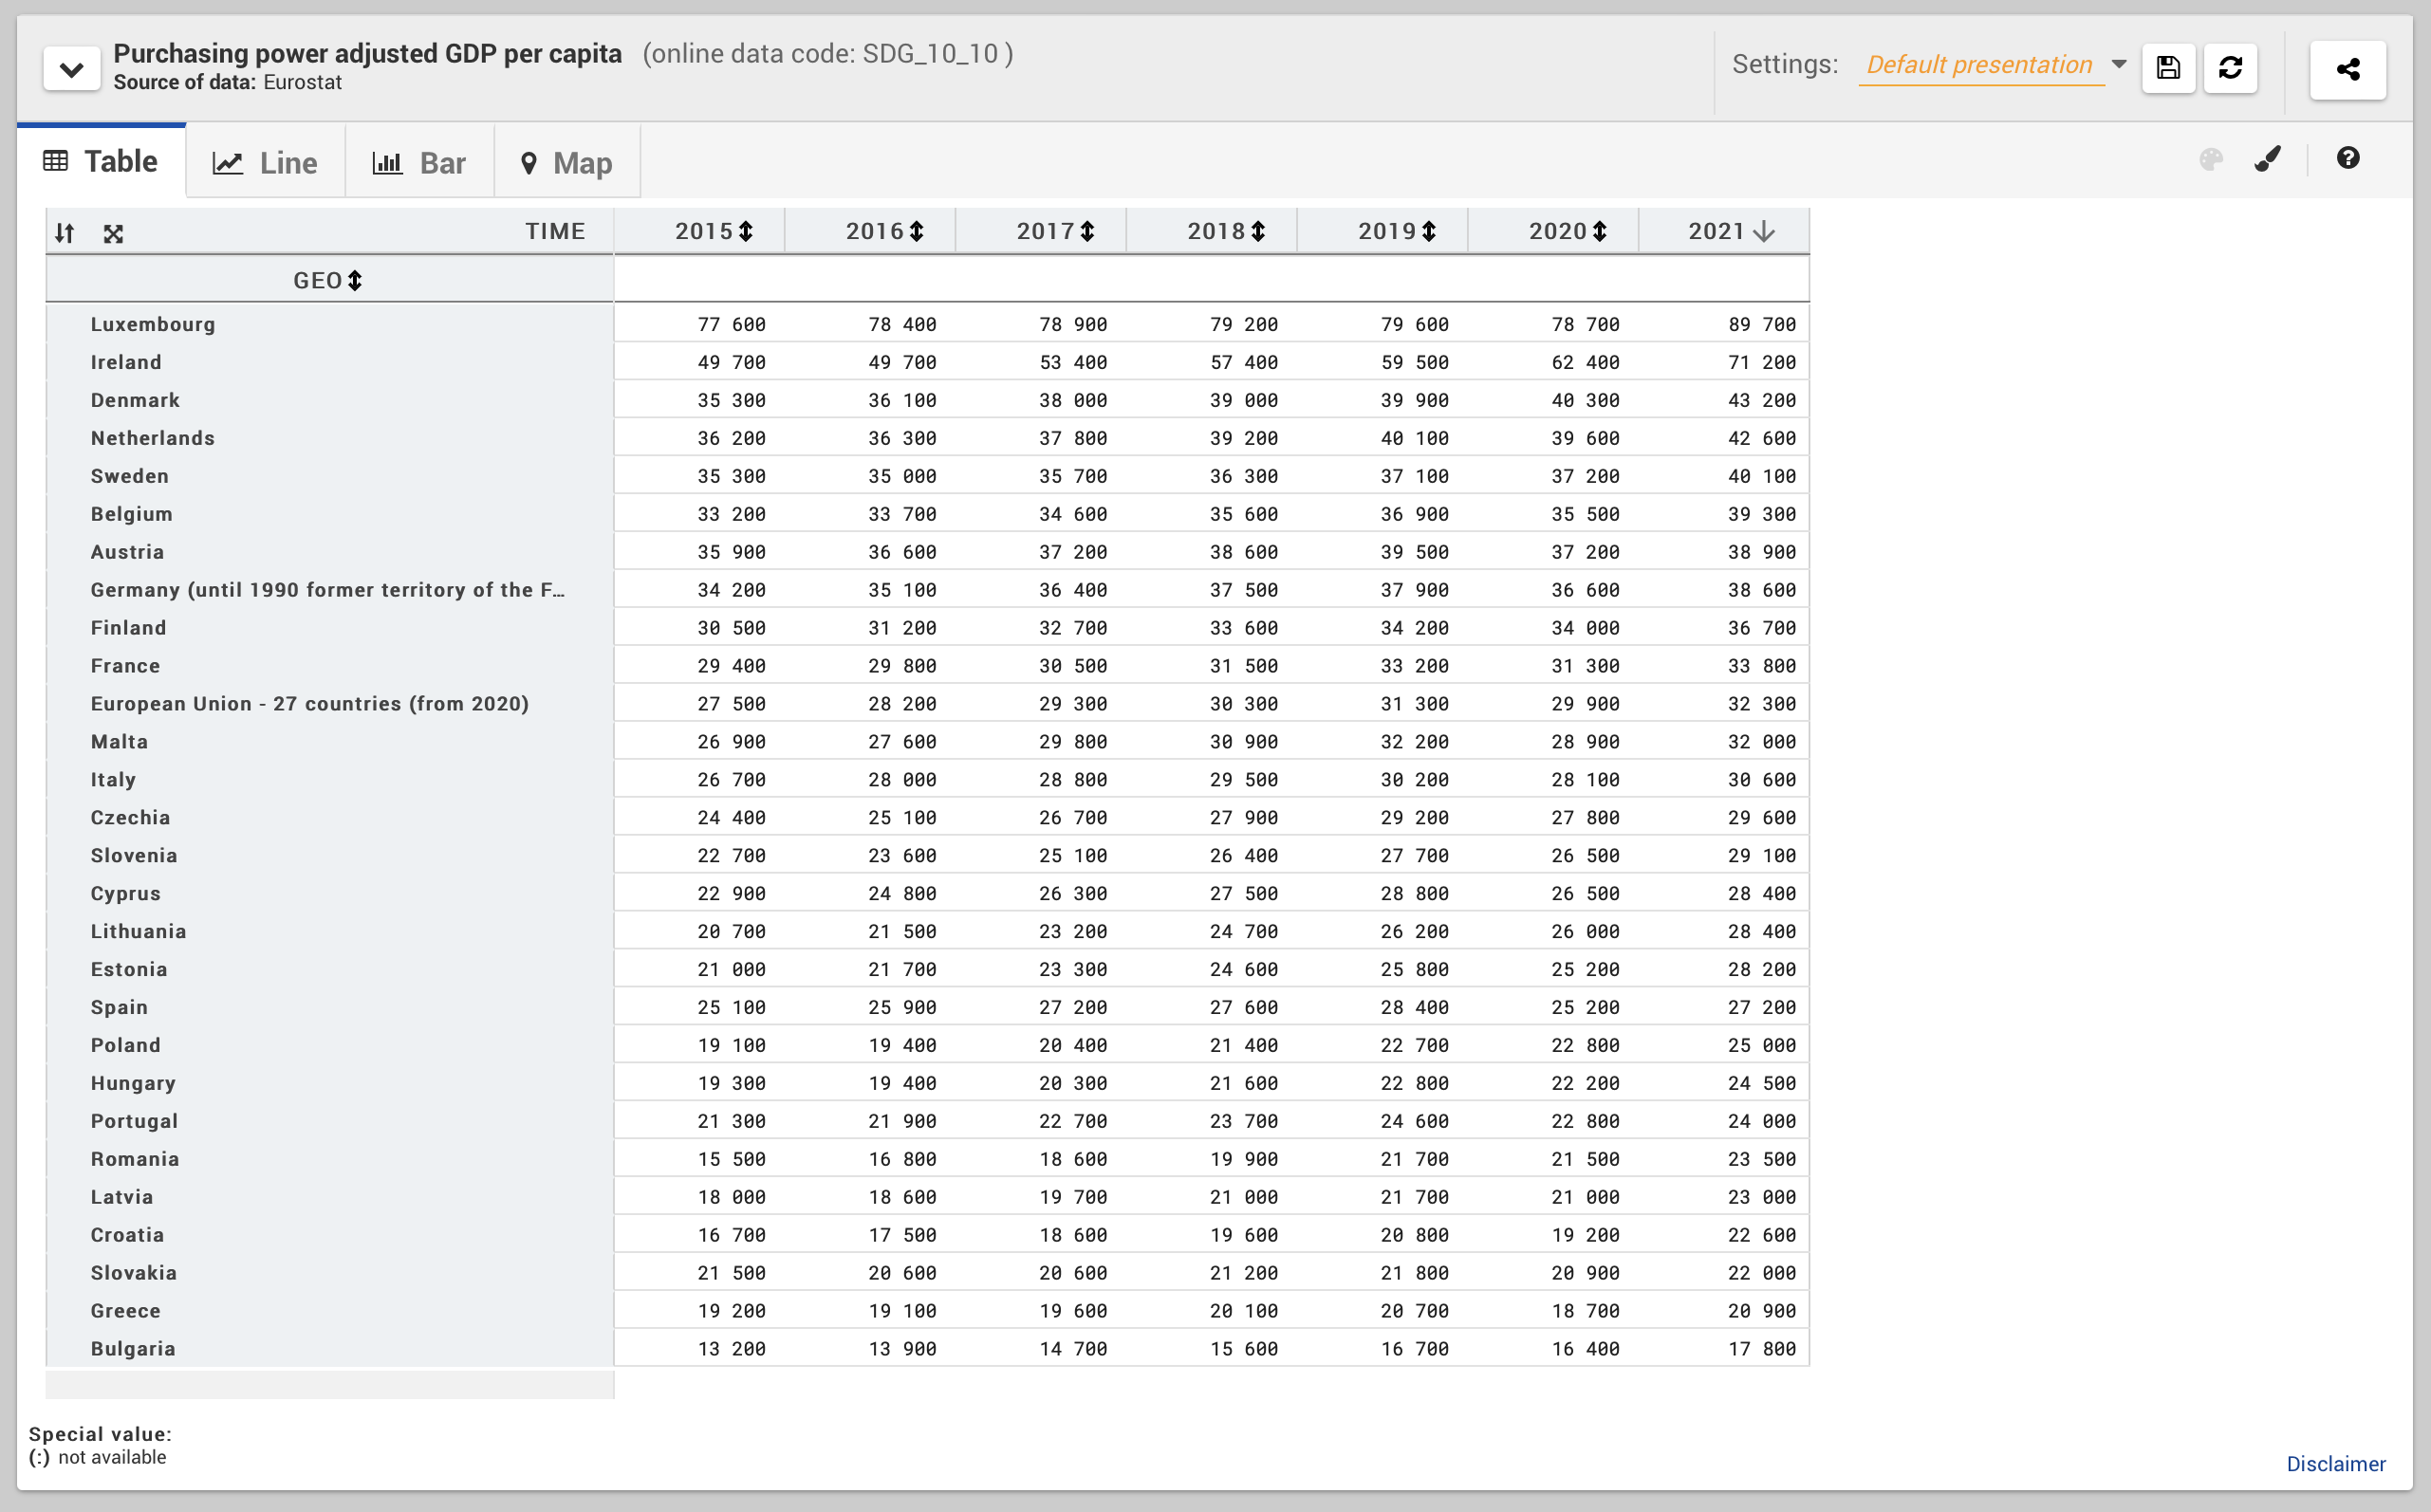This screenshot has height=1512, width=2431.
Task: Sort by the 2016 column
Action: (x=917, y=231)
